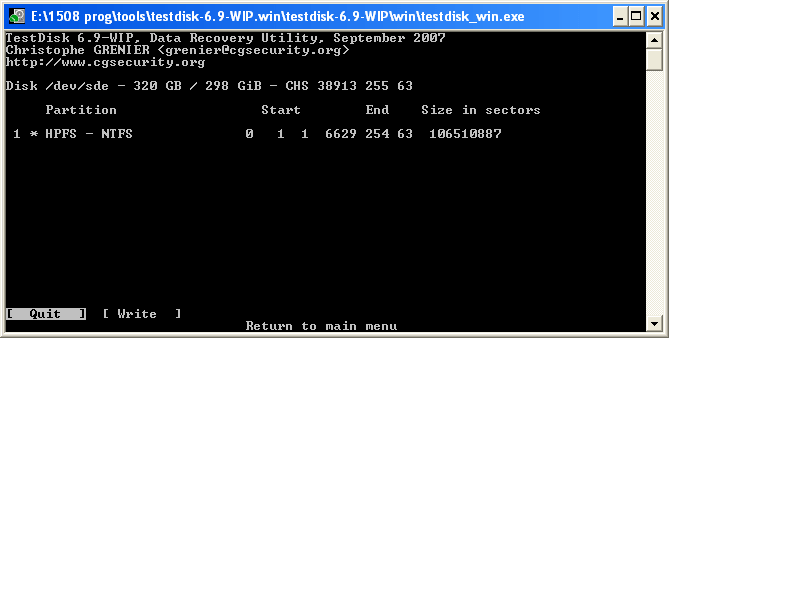Maximize the testdisk_win.exe window

click(x=636, y=17)
